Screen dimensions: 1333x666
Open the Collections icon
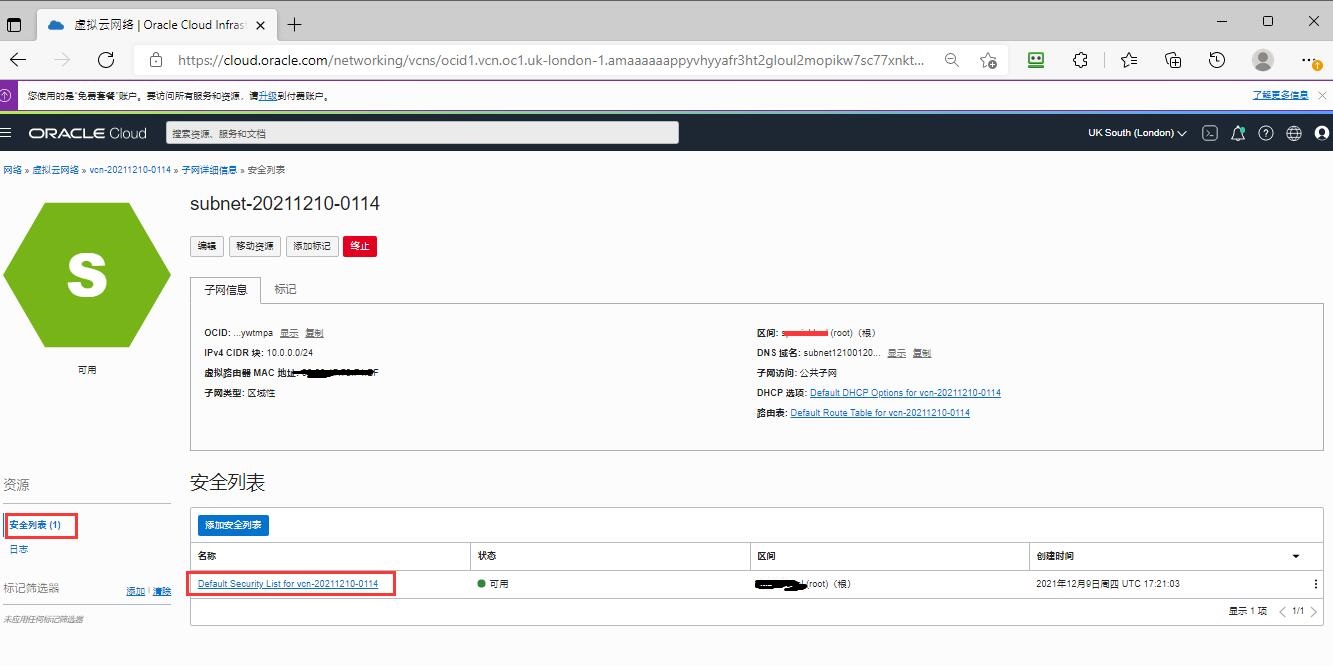pos(1174,60)
